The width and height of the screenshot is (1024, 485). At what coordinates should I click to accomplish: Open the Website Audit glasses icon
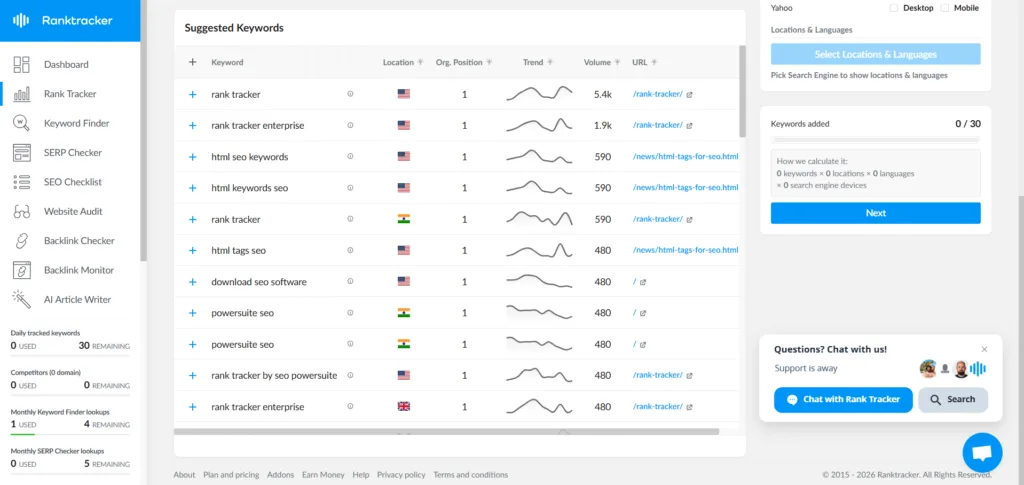tap(22, 211)
